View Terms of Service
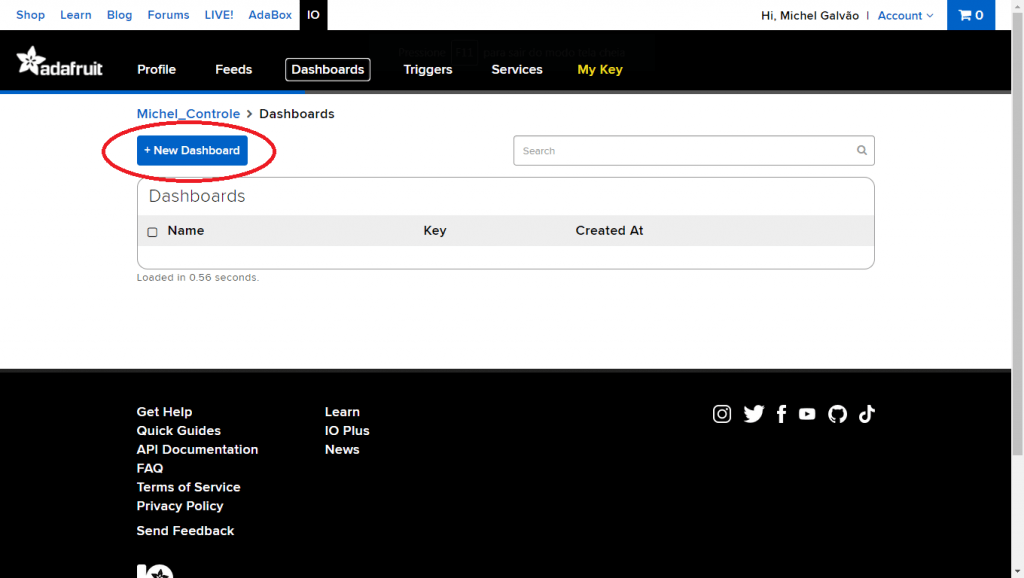Image resolution: width=1024 pixels, height=578 pixels. (x=188, y=487)
